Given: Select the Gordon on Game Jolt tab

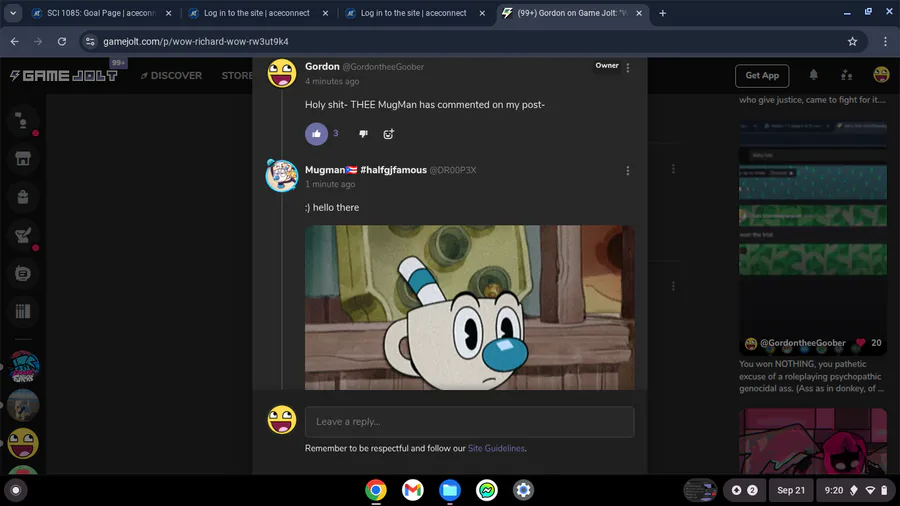Looking at the screenshot, I should (x=572, y=13).
